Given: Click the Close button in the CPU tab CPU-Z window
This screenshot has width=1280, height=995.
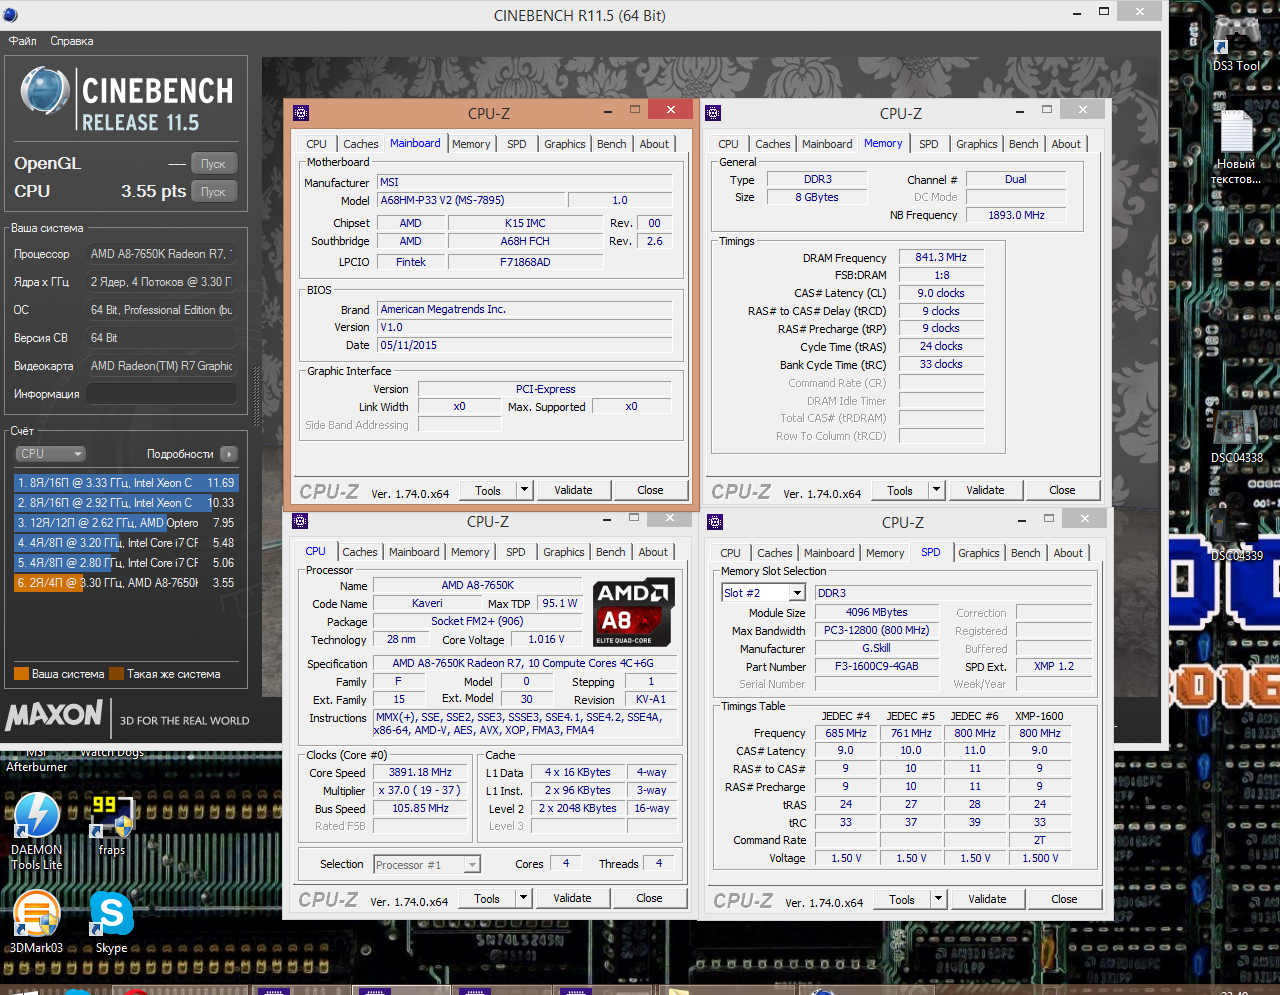Looking at the screenshot, I should pos(649,898).
